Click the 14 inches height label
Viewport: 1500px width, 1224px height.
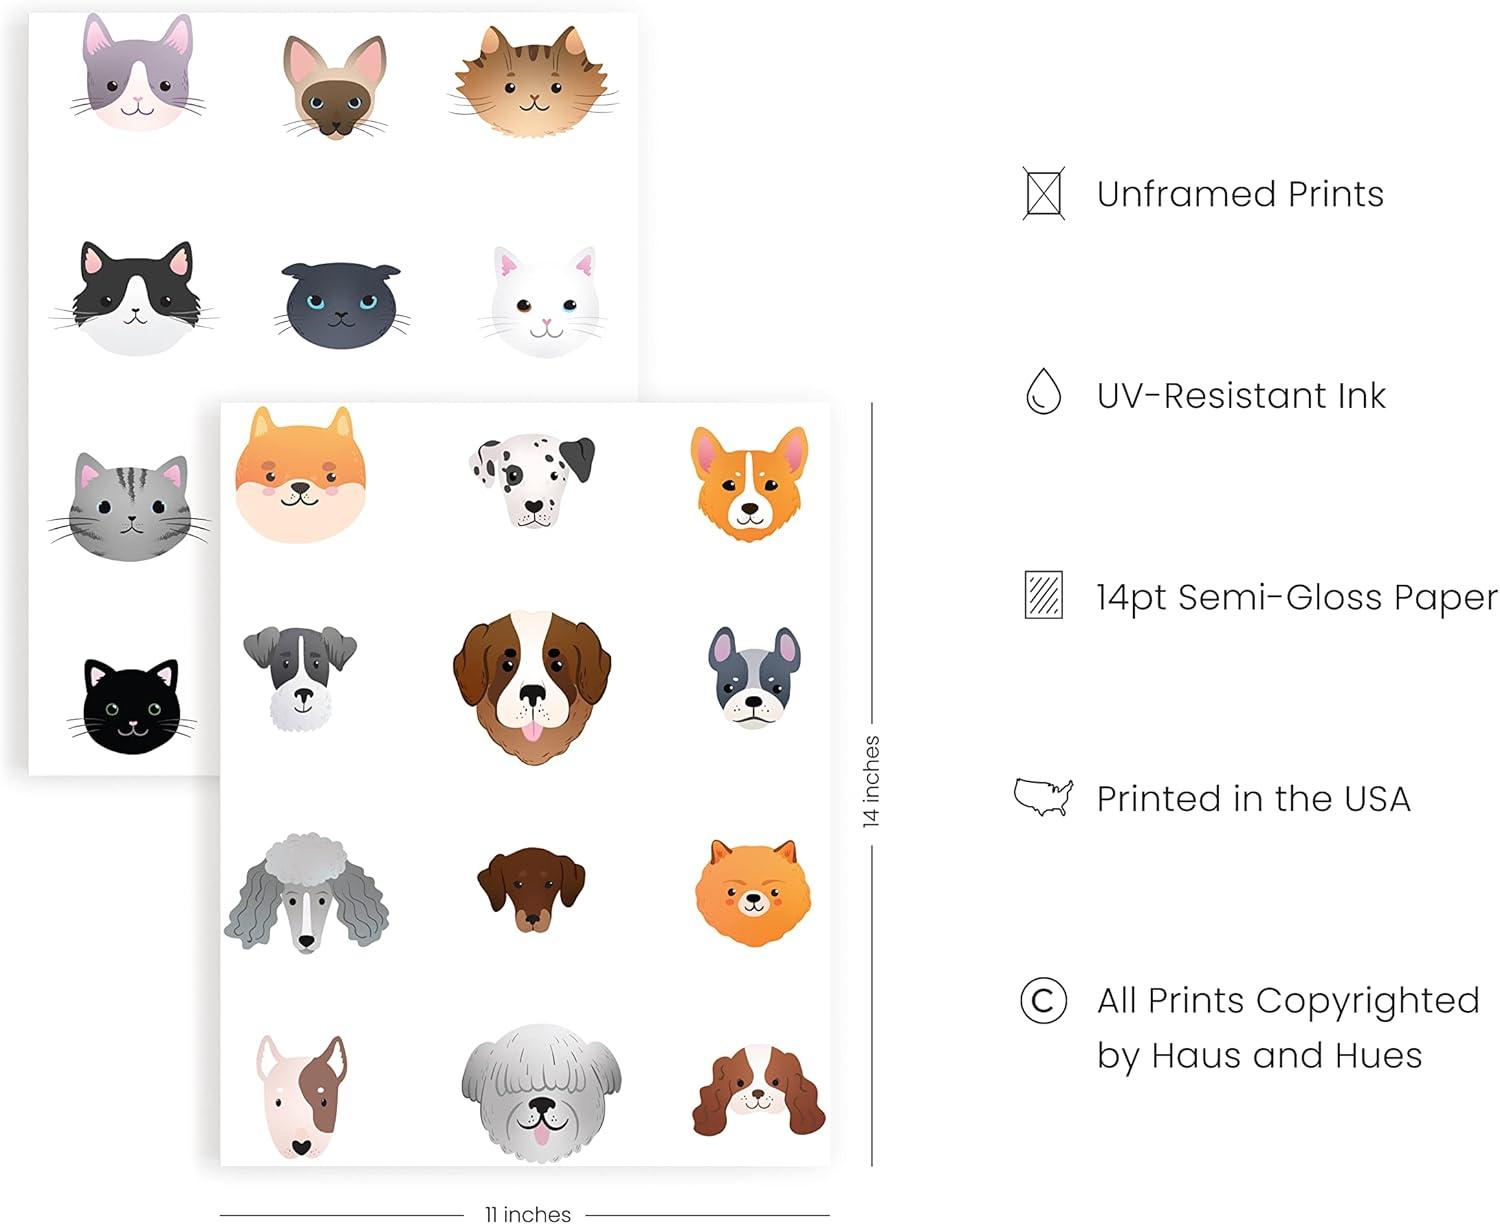pyautogui.click(x=871, y=781)
